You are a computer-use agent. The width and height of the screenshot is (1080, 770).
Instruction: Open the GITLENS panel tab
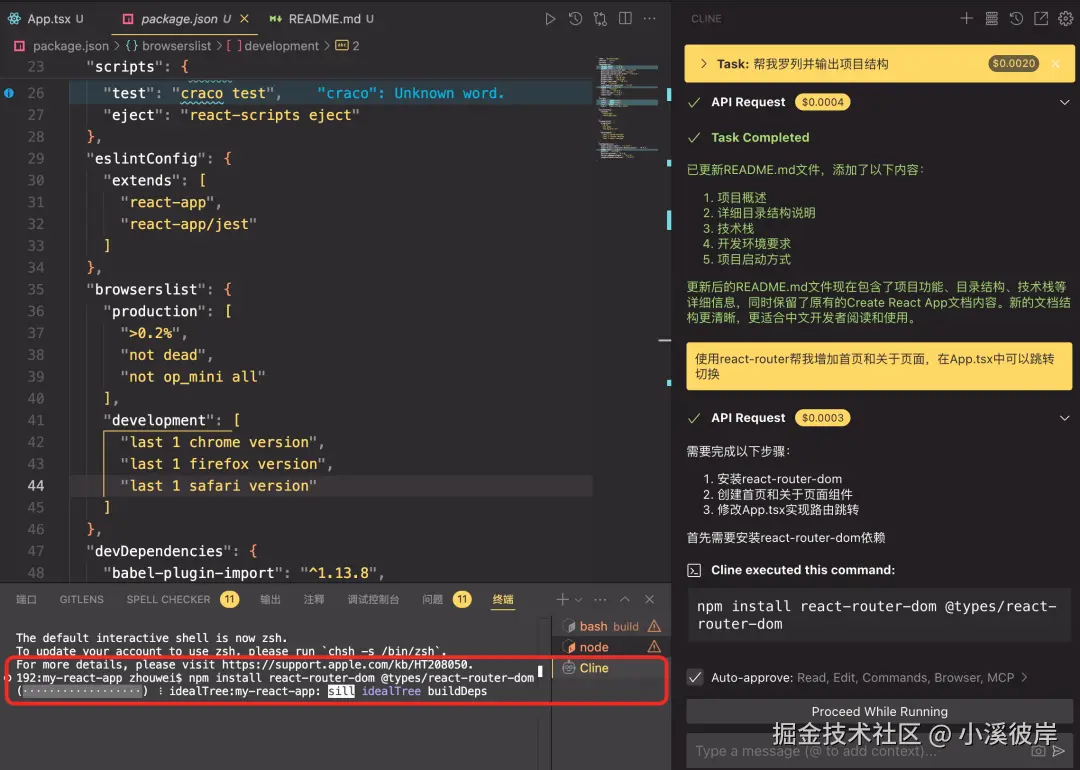point(81,599)
